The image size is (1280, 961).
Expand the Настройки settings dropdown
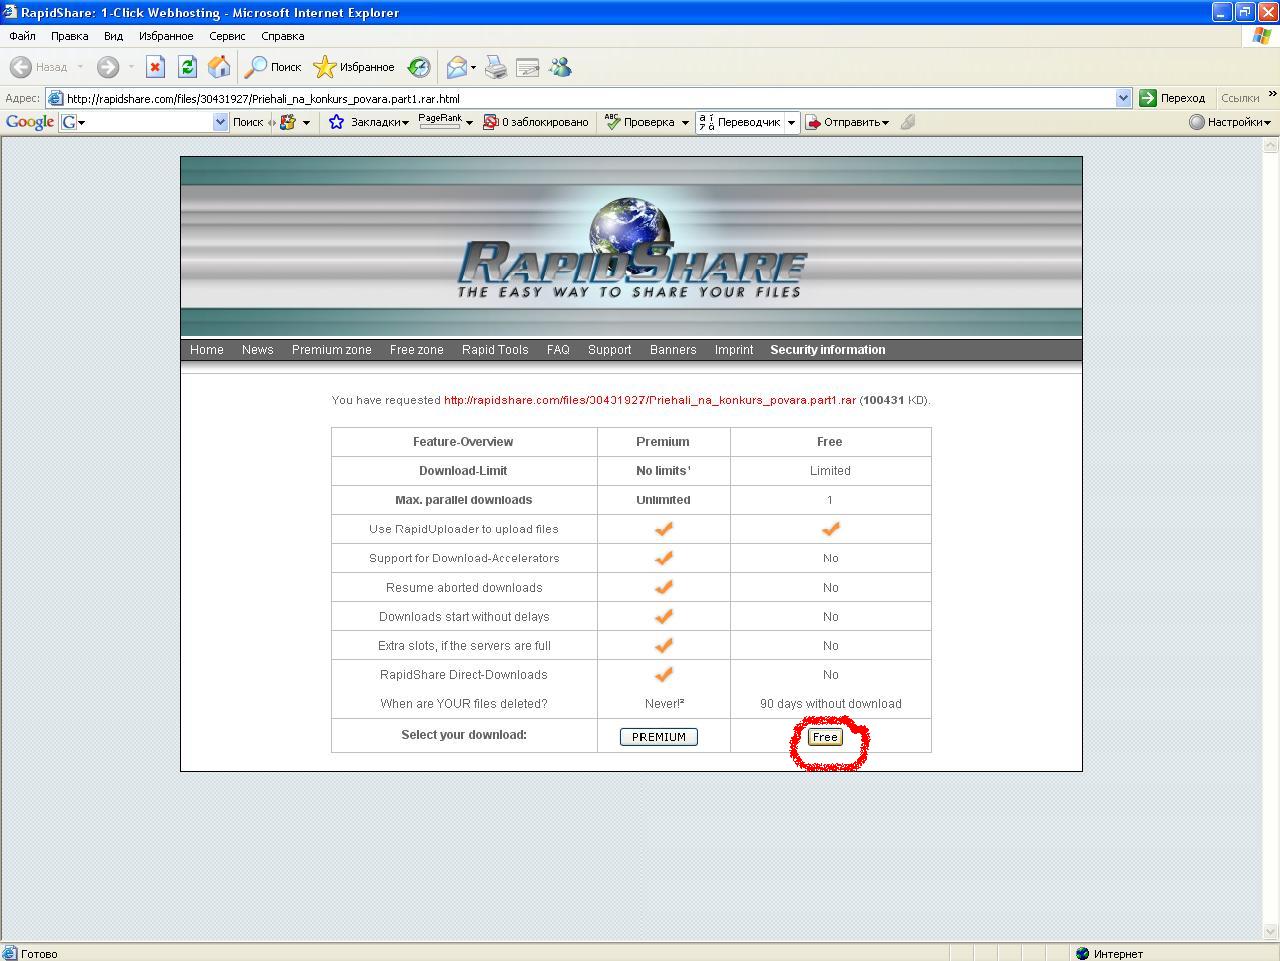pos(1230,122)
